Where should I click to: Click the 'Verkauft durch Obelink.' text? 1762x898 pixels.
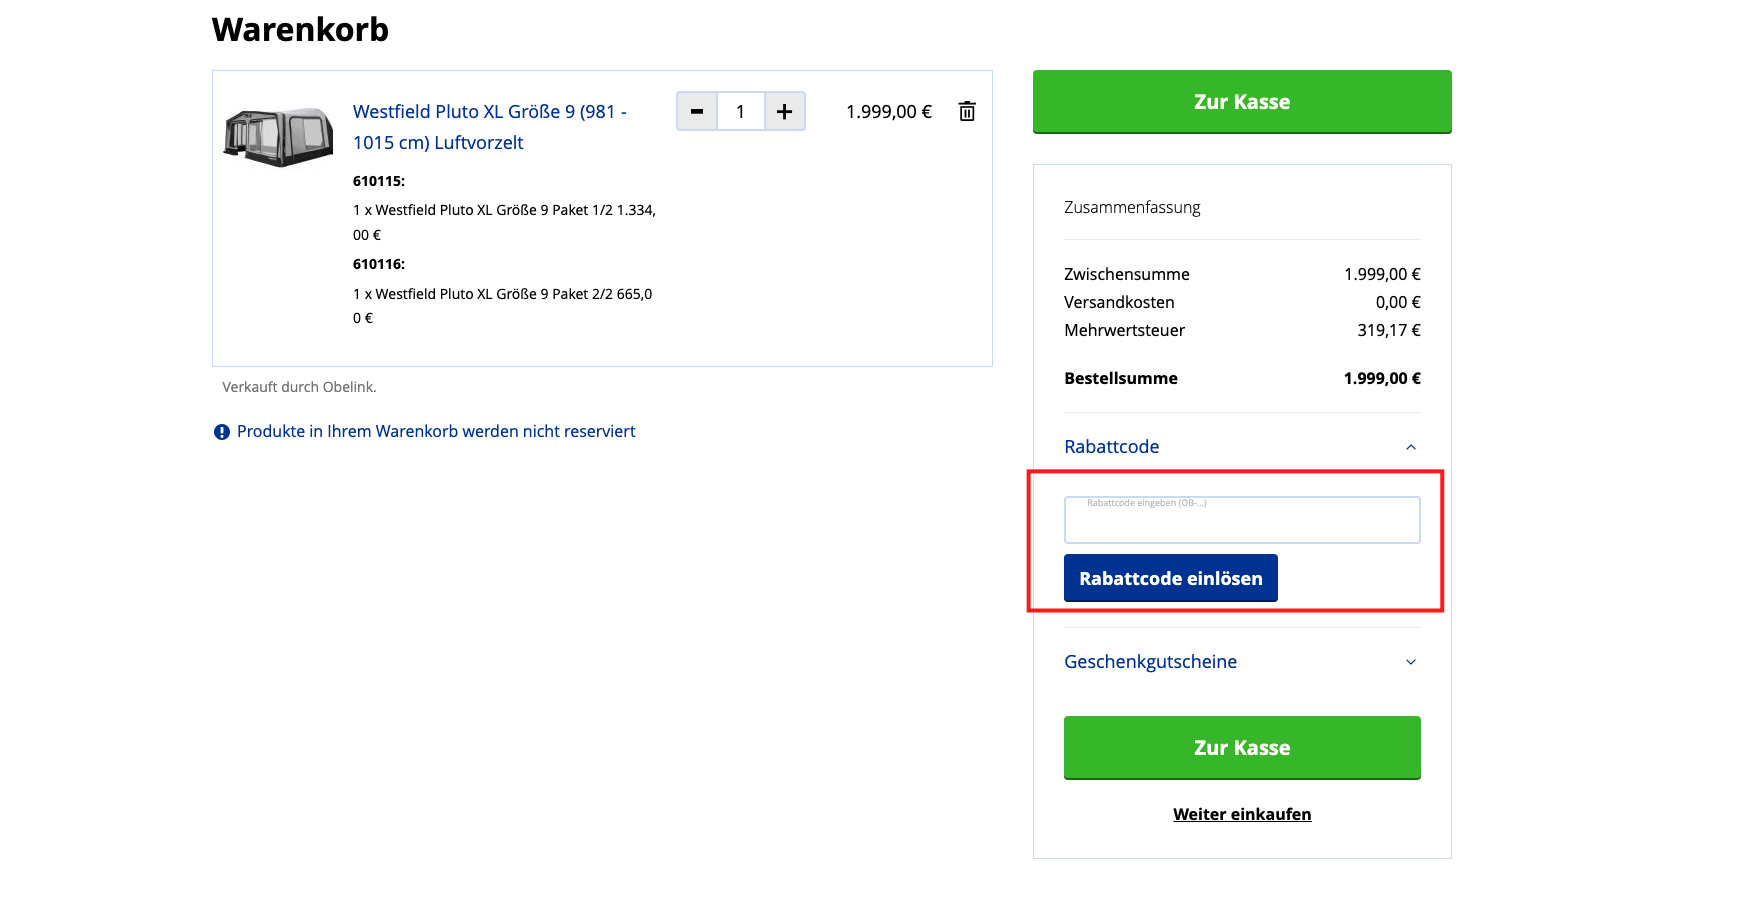coord(299,387)
